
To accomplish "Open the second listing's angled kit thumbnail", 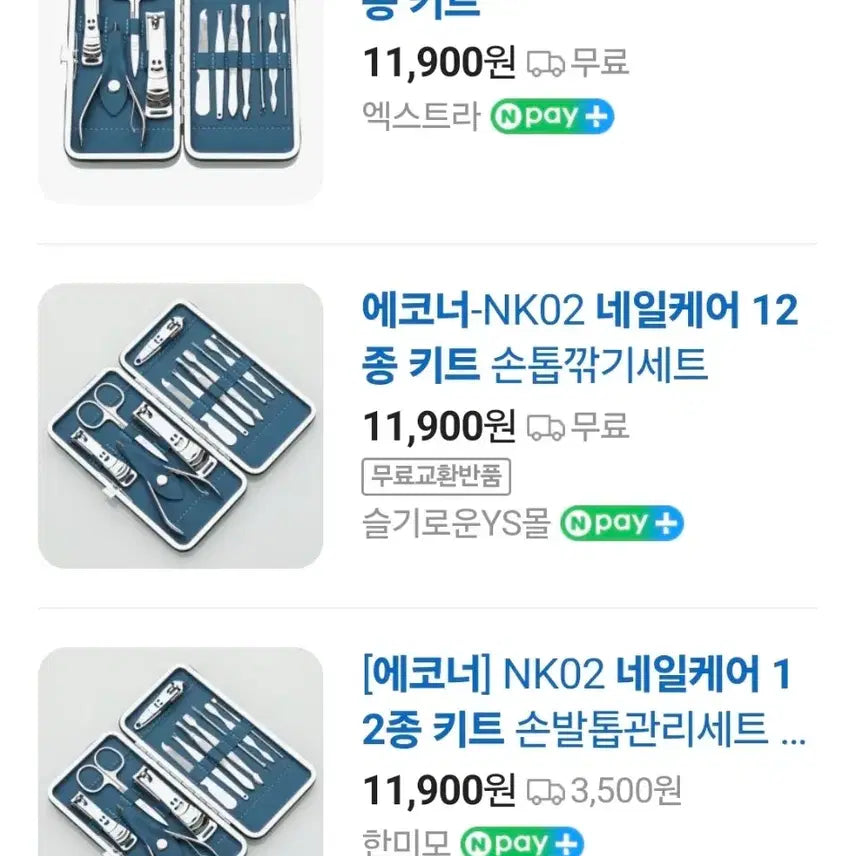I will (x=180, y=426).
